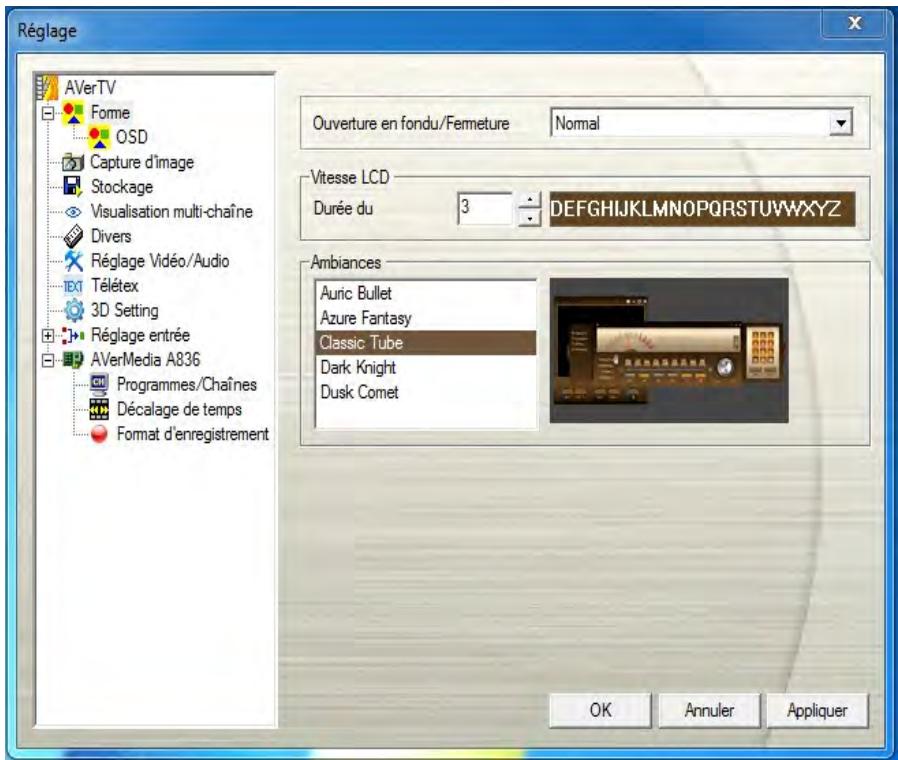This screenshot has height=760, width=898.
Task: Open Stockage settings
Action: click(122, 187)
